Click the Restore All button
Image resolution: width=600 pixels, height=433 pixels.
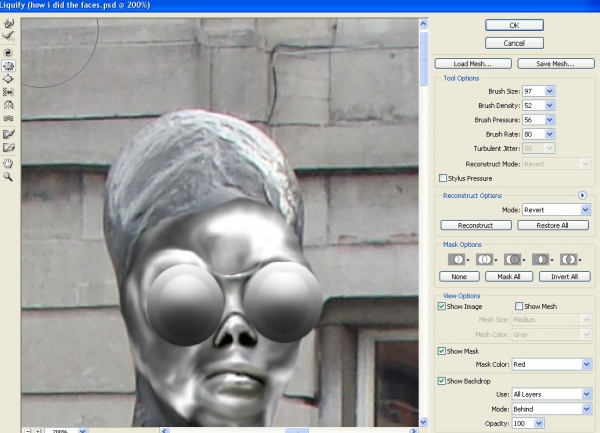point(553,225)
